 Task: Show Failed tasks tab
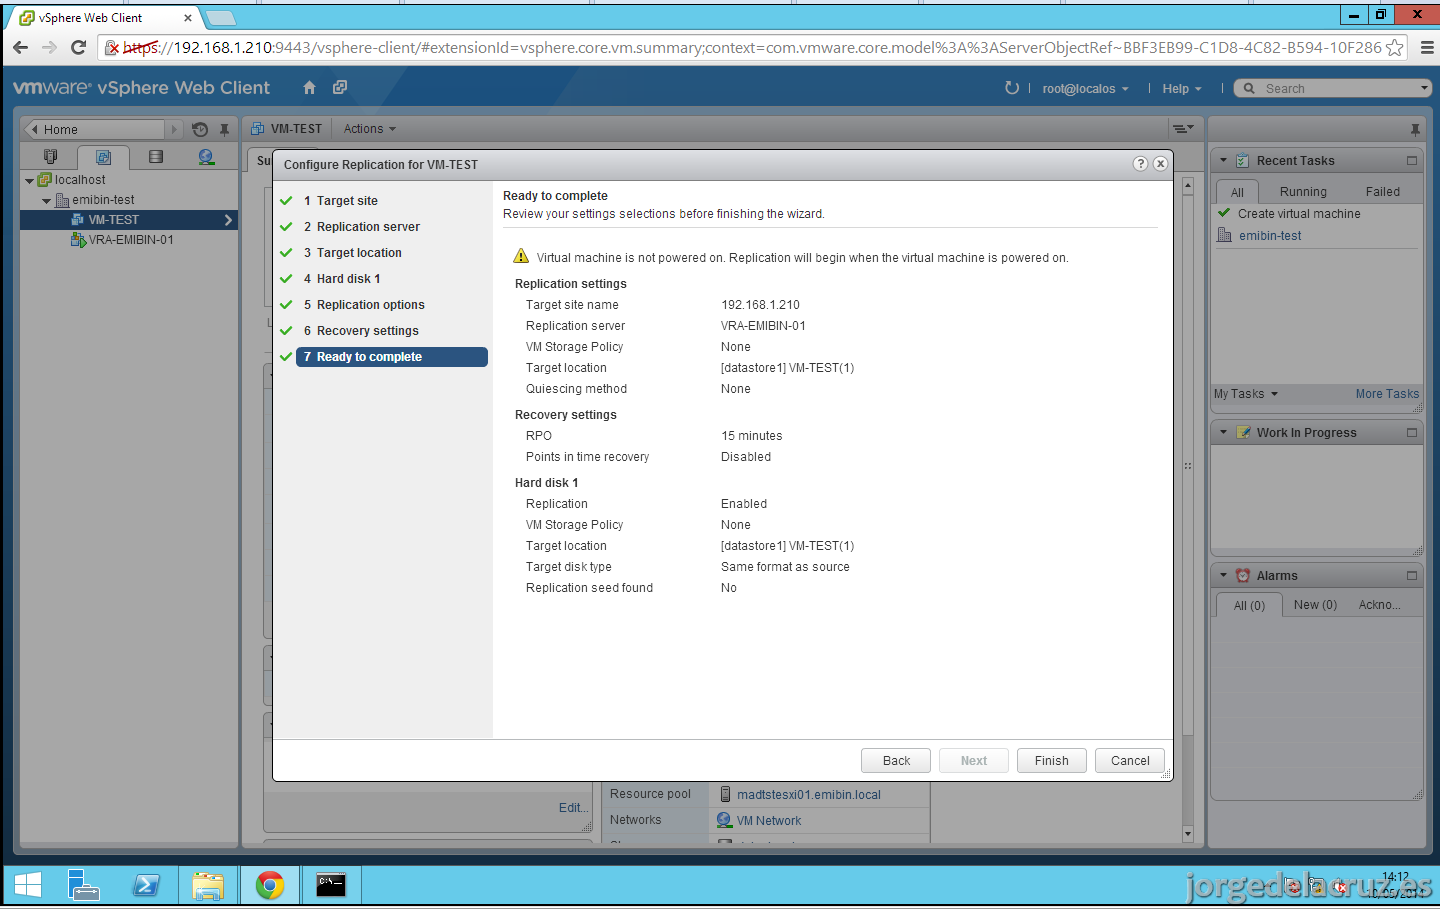(1383, 192)
